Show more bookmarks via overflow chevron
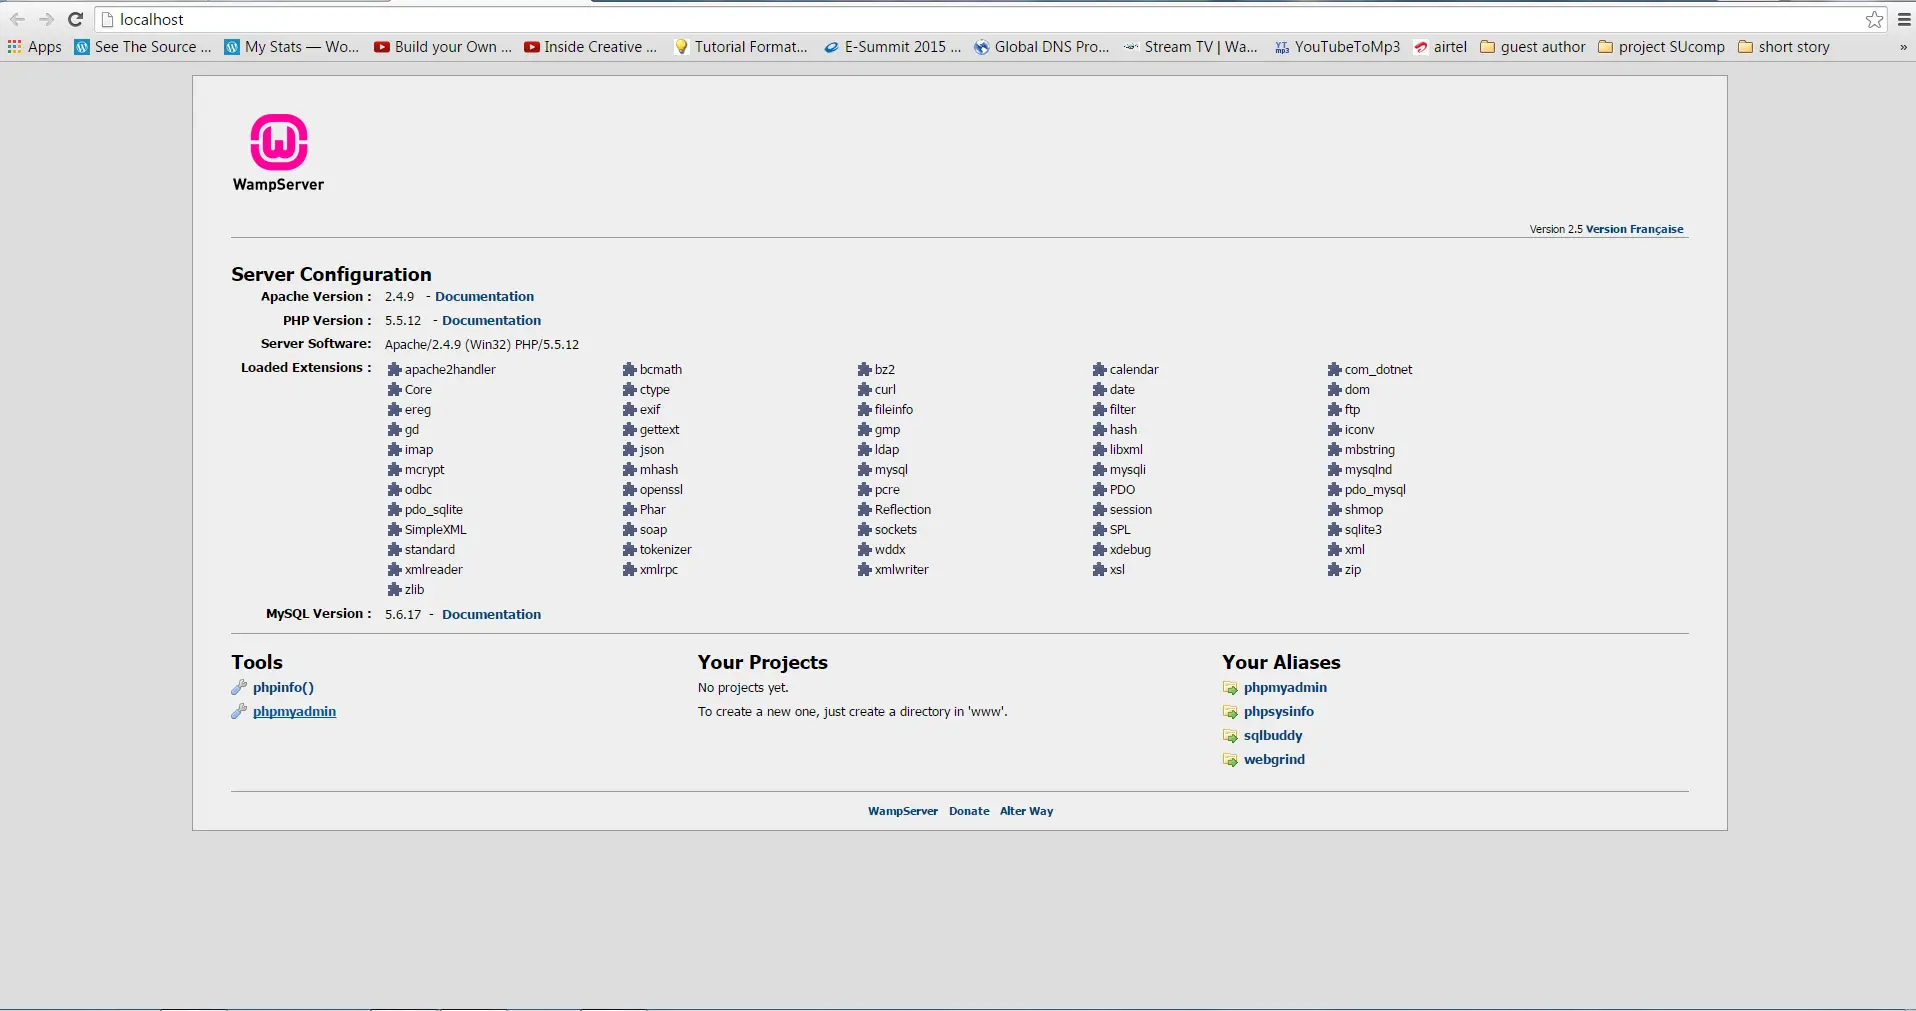This screenshot has width=1916, height=1011. pos(1903,47)
